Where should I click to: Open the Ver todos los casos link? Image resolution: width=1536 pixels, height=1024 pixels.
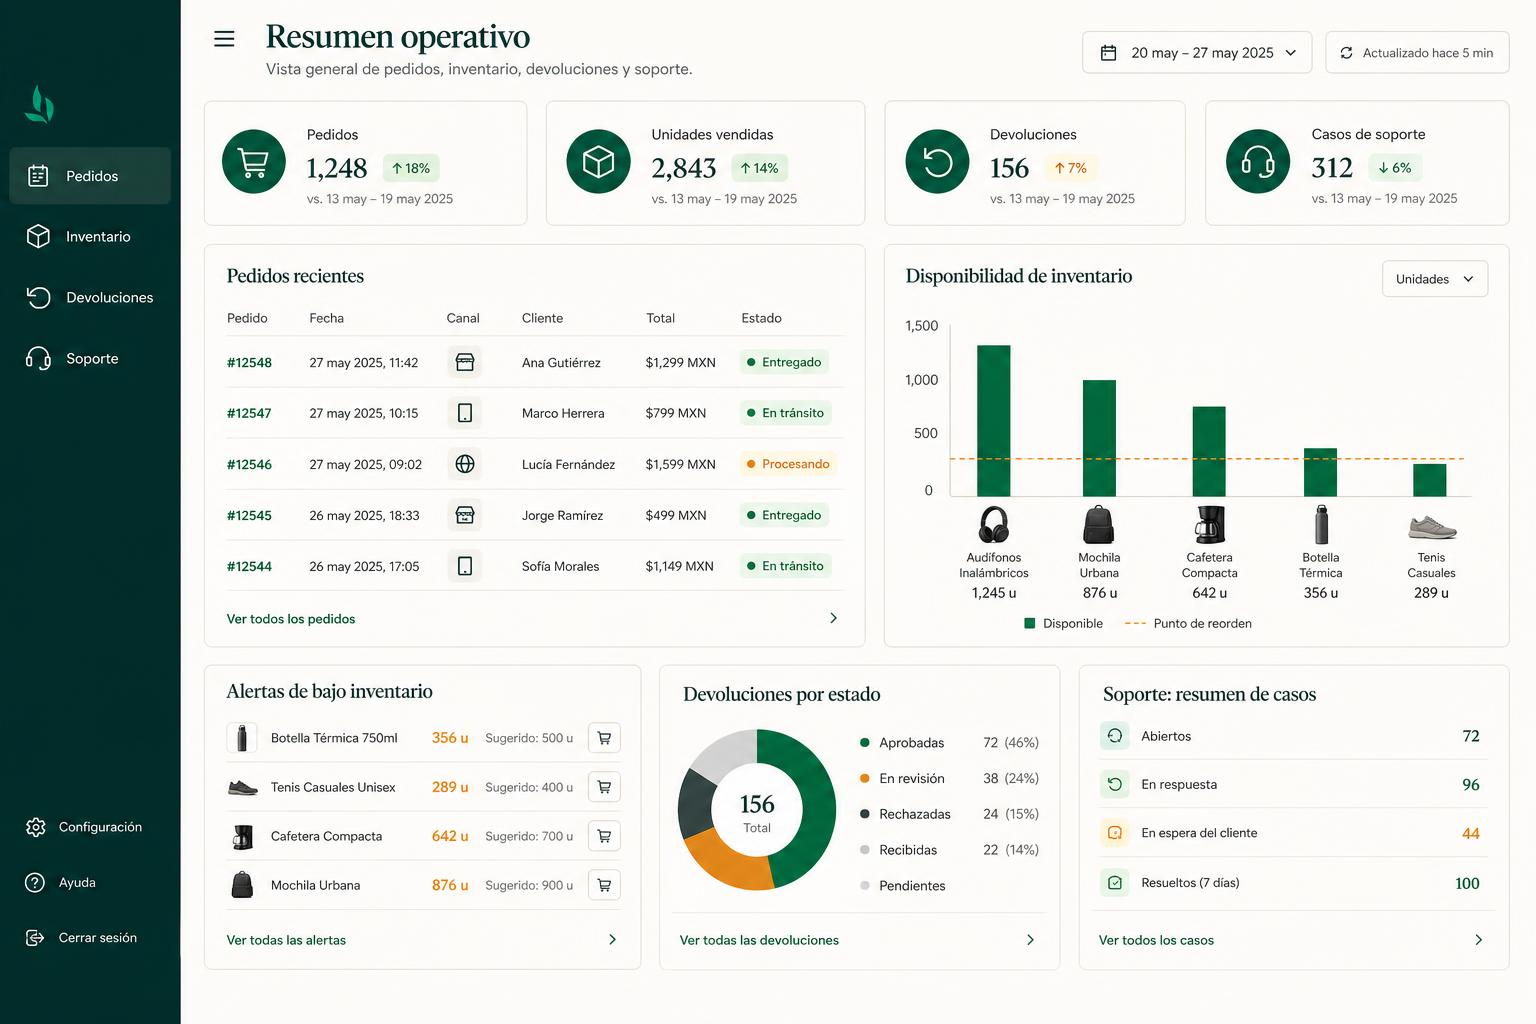(x=1156, y=940)
